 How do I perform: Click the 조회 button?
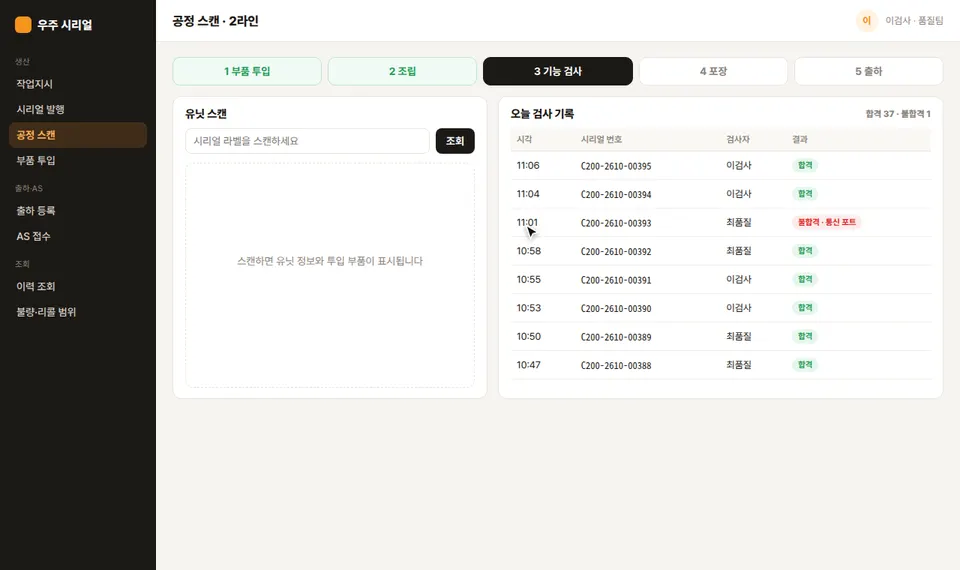455,141
